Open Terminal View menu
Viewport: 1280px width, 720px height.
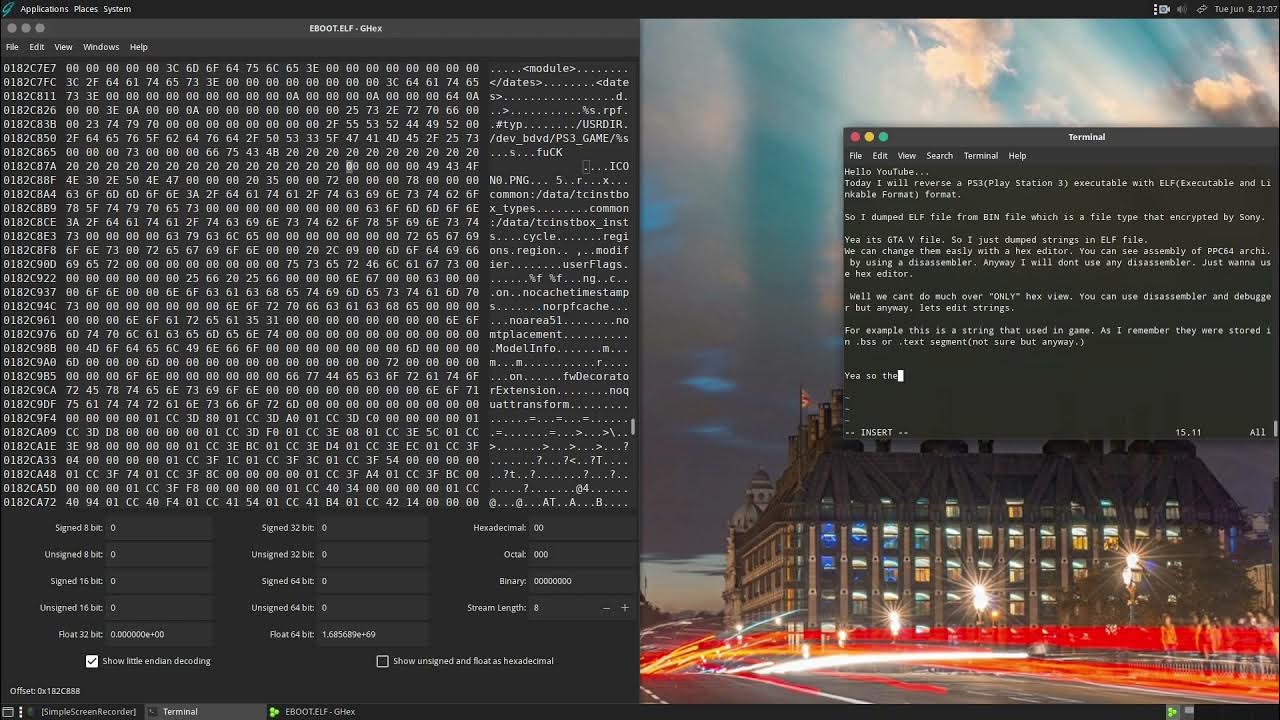click(x=907, y=156)
